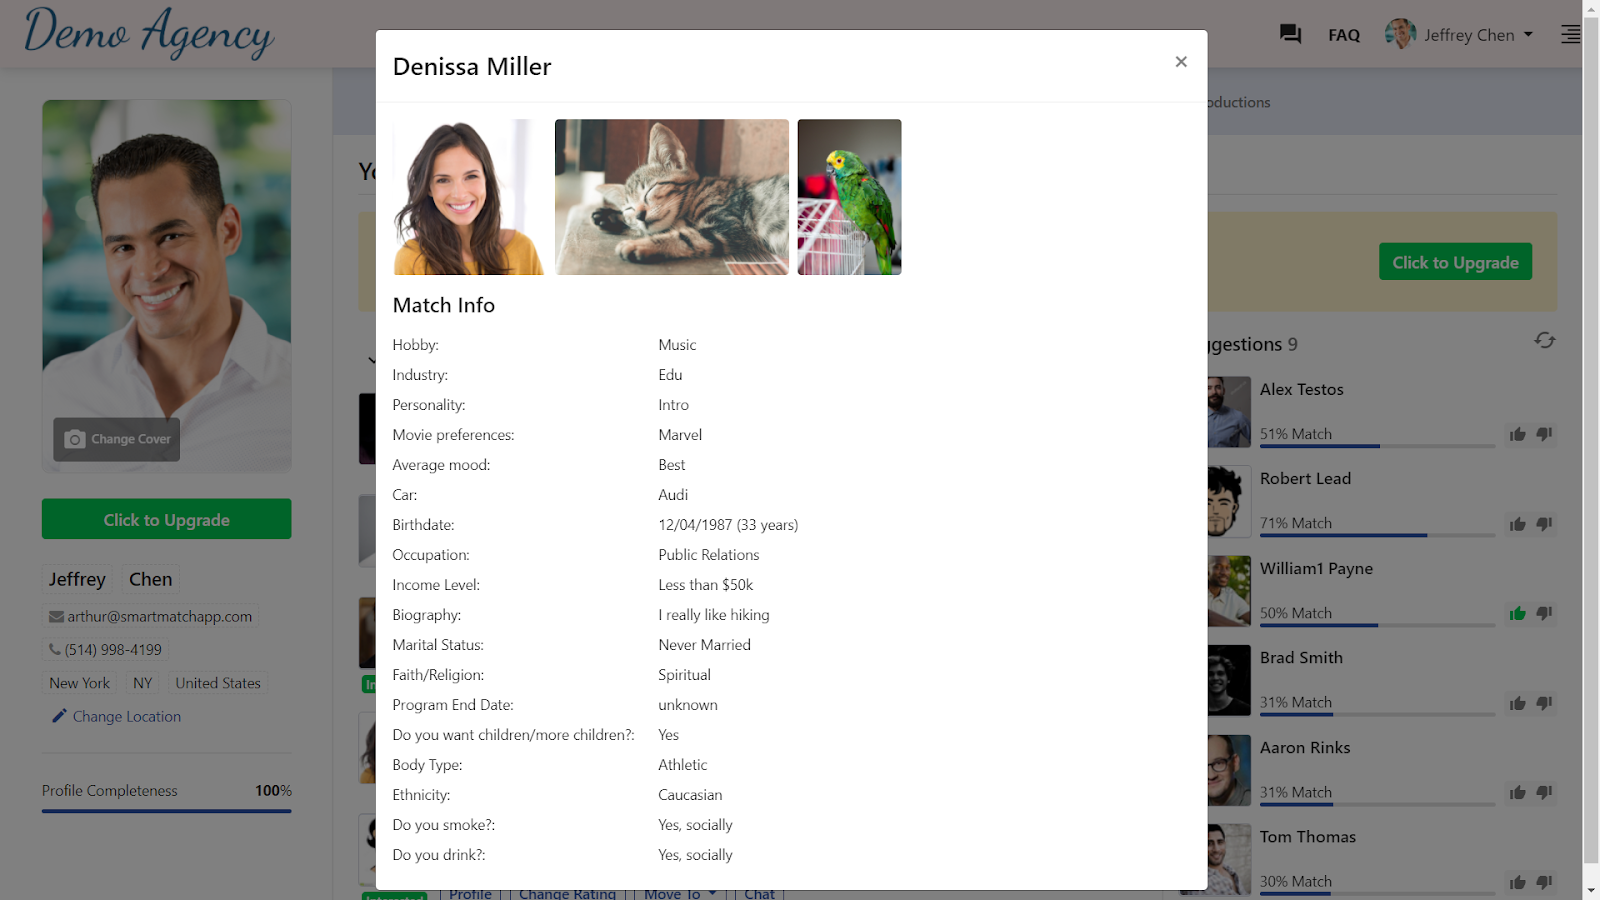Open the FAQ page
The width and height of the screenshot is (1600, 900).
(x=1343, y=34)
